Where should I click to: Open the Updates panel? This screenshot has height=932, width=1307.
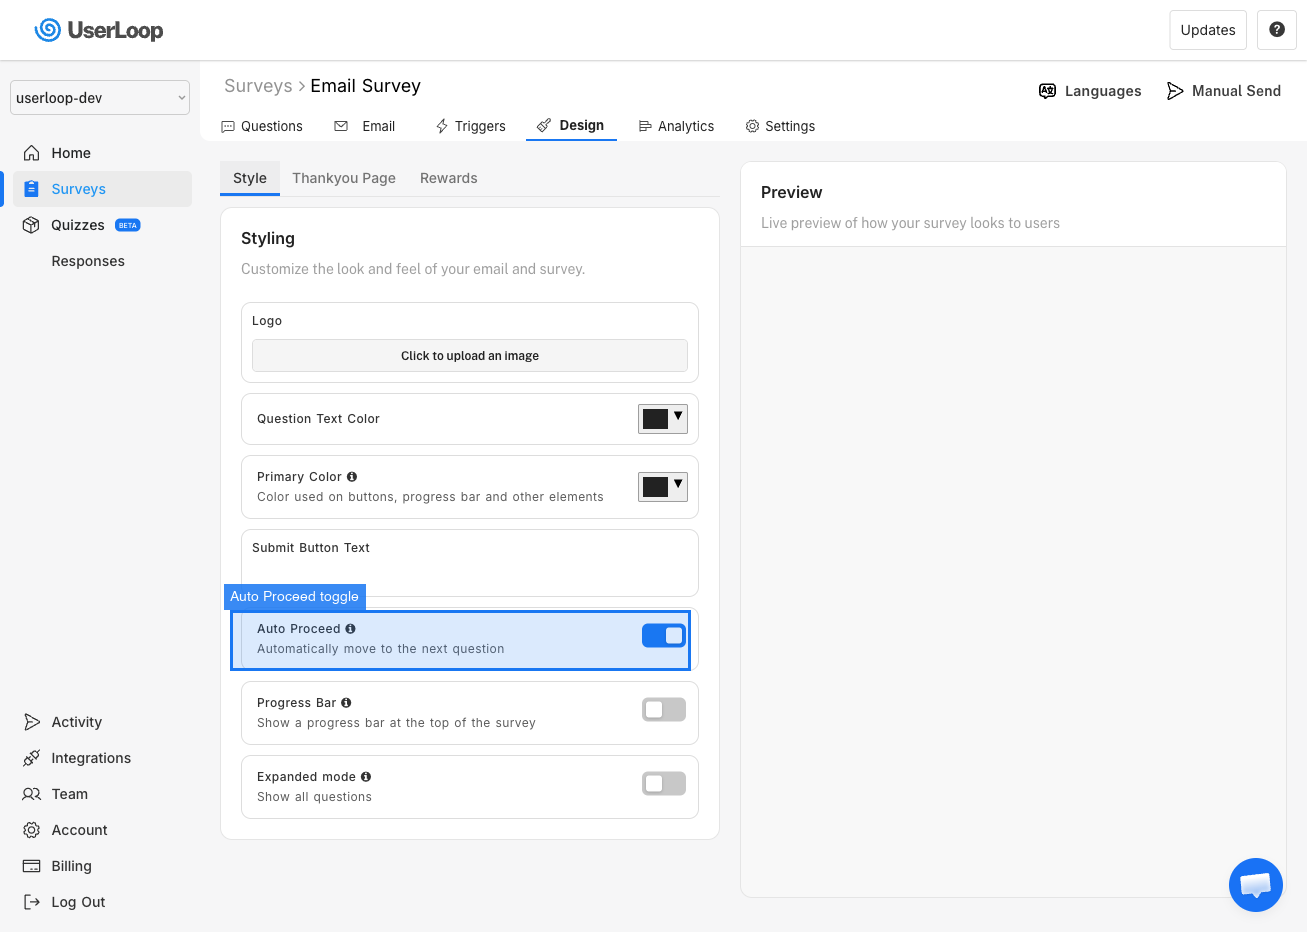pos(1207,30)
